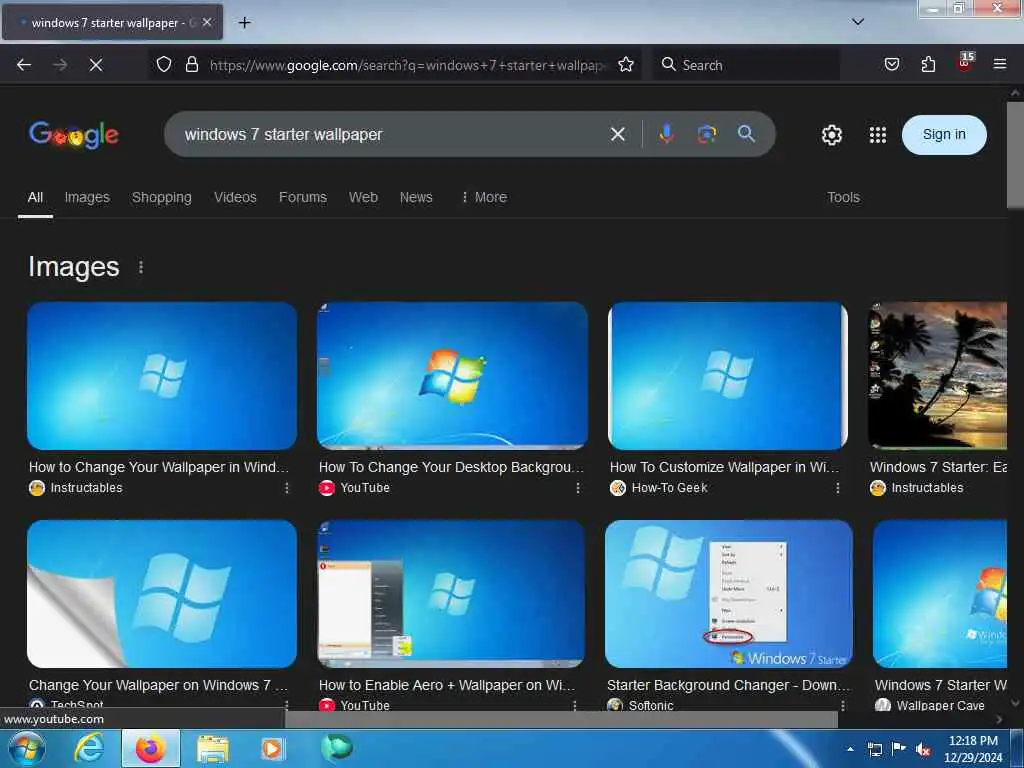The width and height of the screenshot is (1024, 768).
Task: Open the 'How To Customize Wallpaper in Wi...' link
Action: [725, 467]
